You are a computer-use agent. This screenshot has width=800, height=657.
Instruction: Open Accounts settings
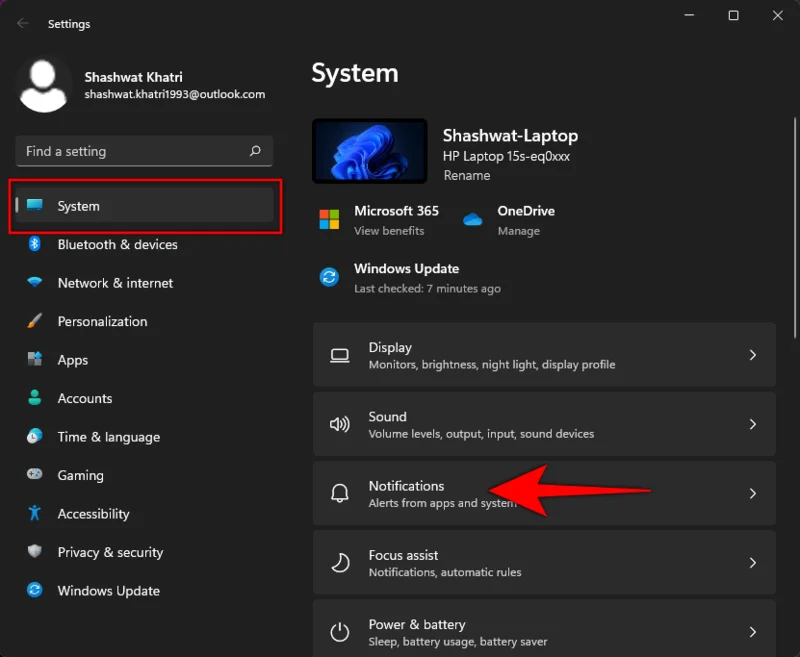(83, 398)
